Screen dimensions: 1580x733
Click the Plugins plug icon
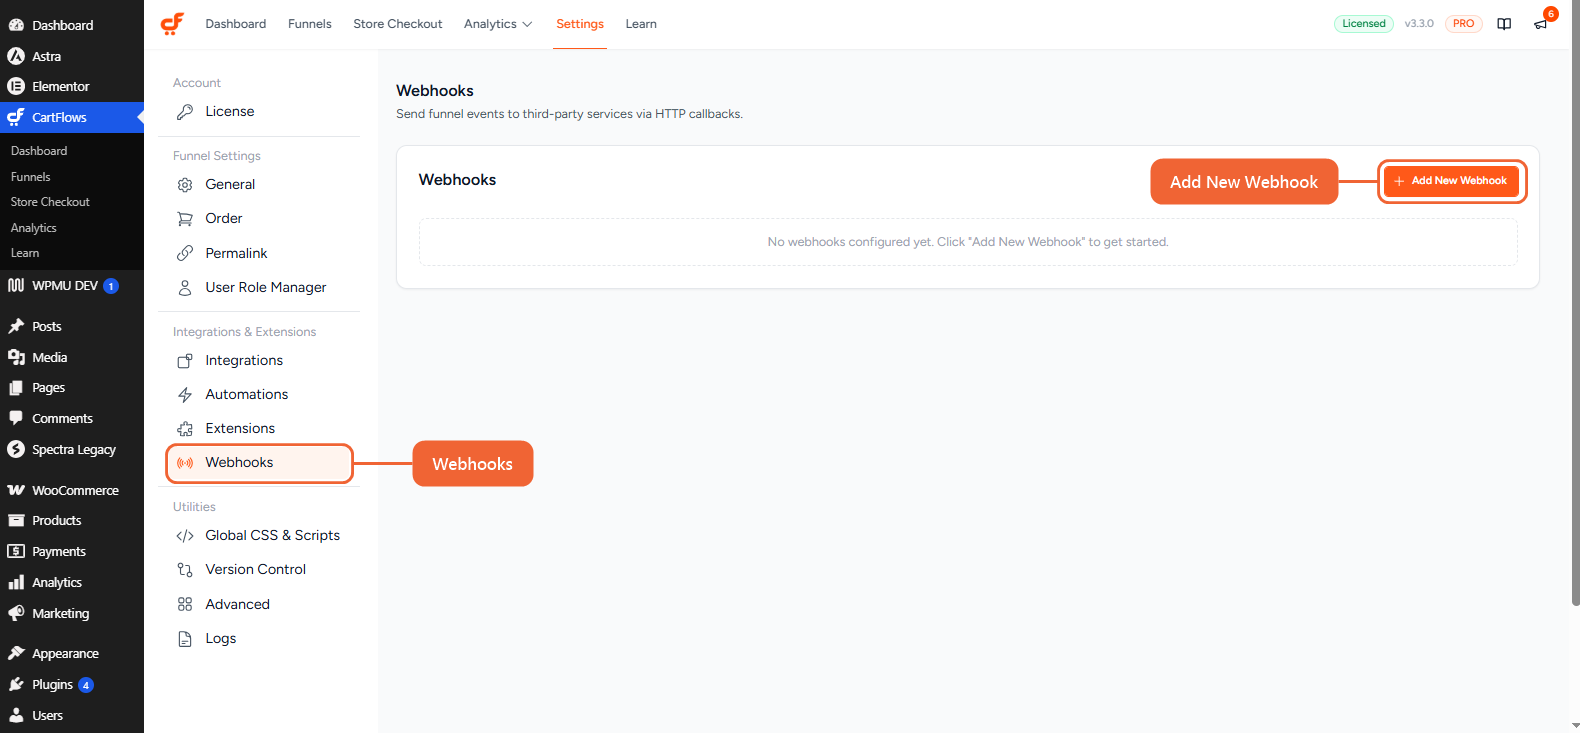16,684
